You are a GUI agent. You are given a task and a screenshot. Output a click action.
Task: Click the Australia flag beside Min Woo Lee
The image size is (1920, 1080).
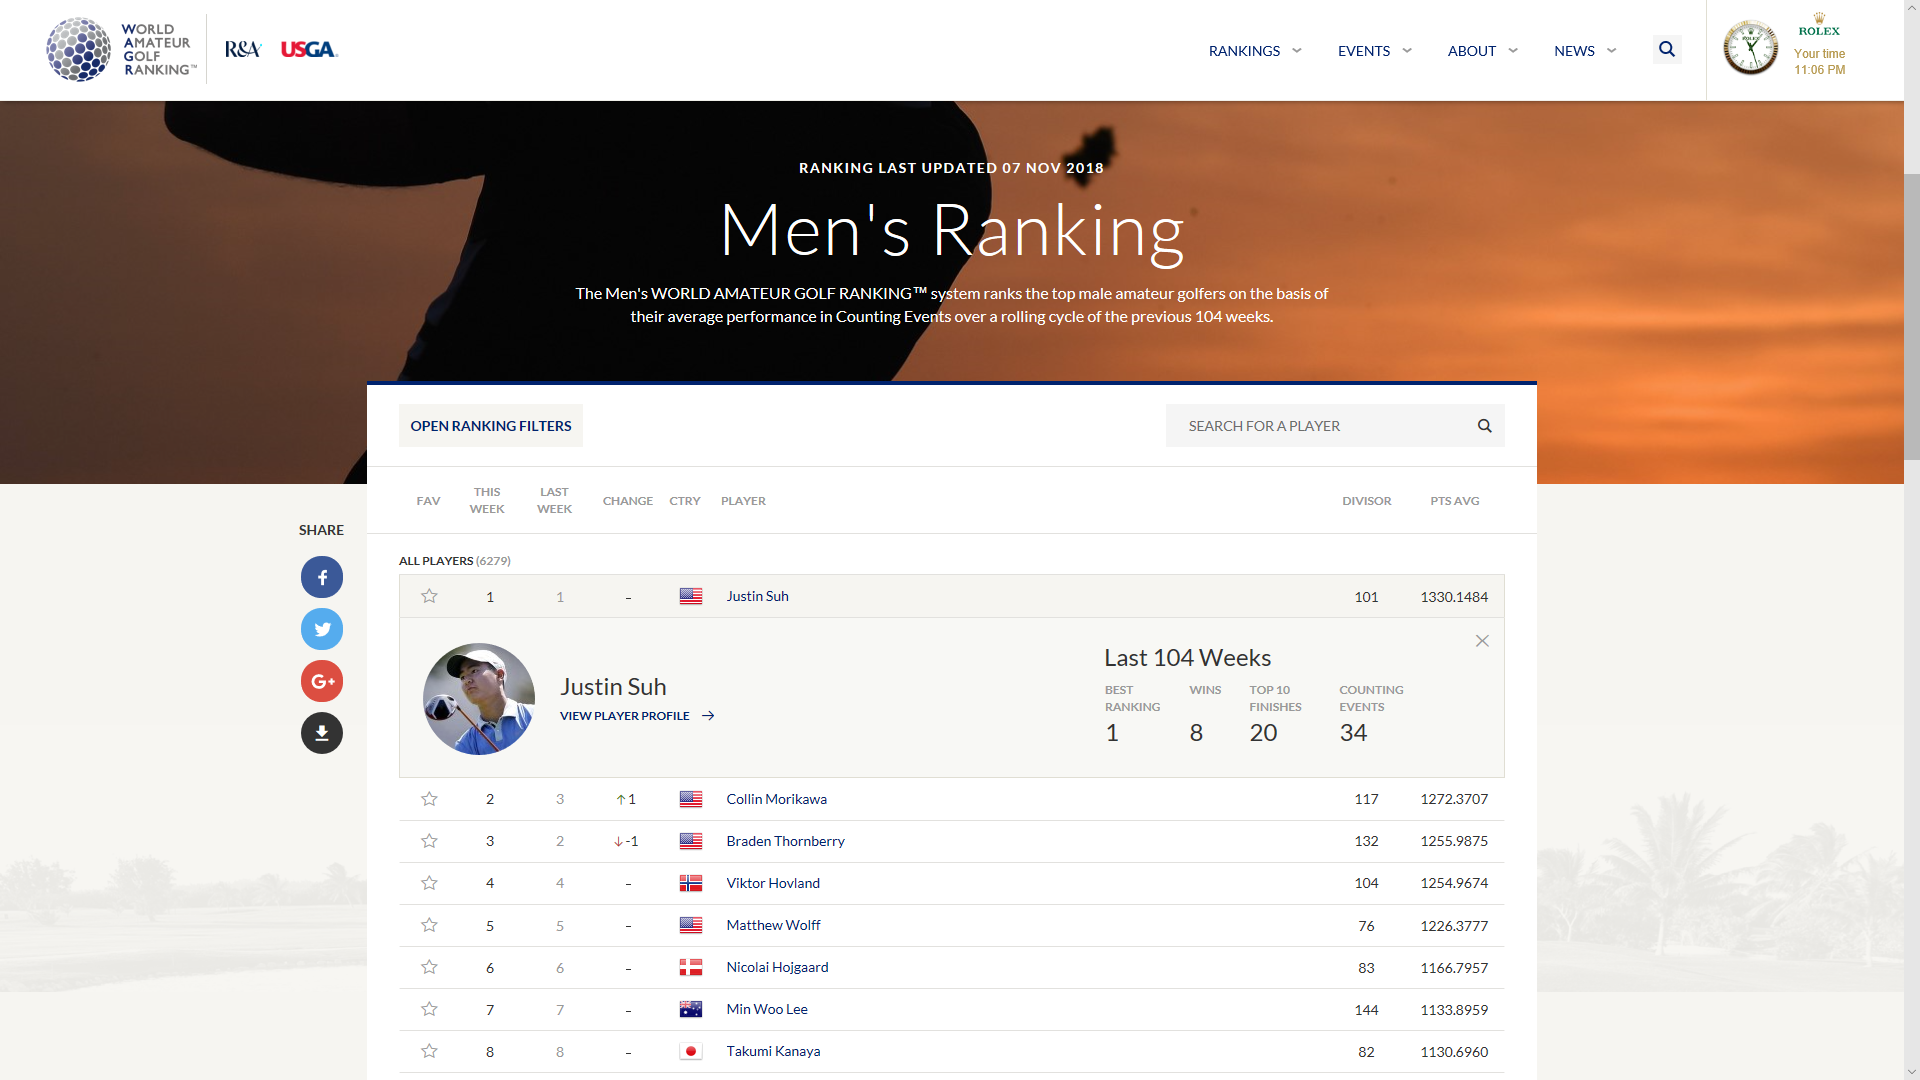coord(691,1009)
